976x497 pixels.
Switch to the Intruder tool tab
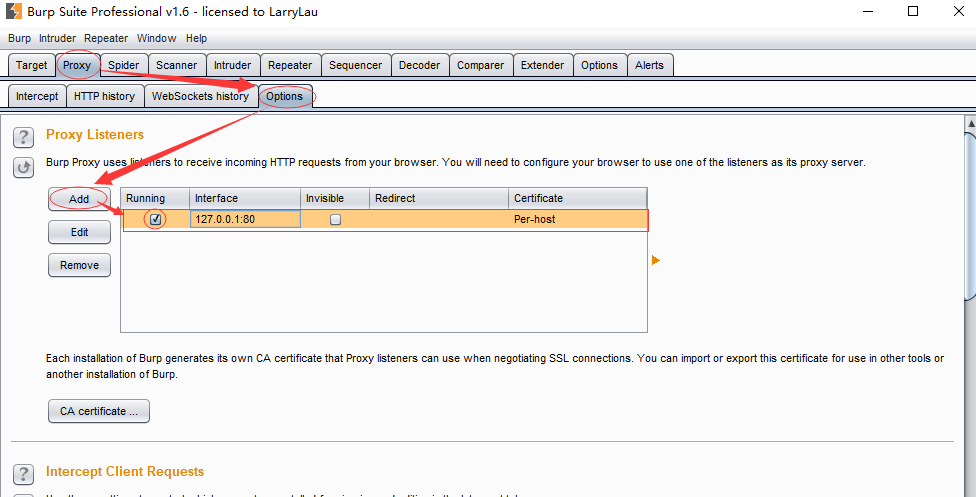click(233, 65)
